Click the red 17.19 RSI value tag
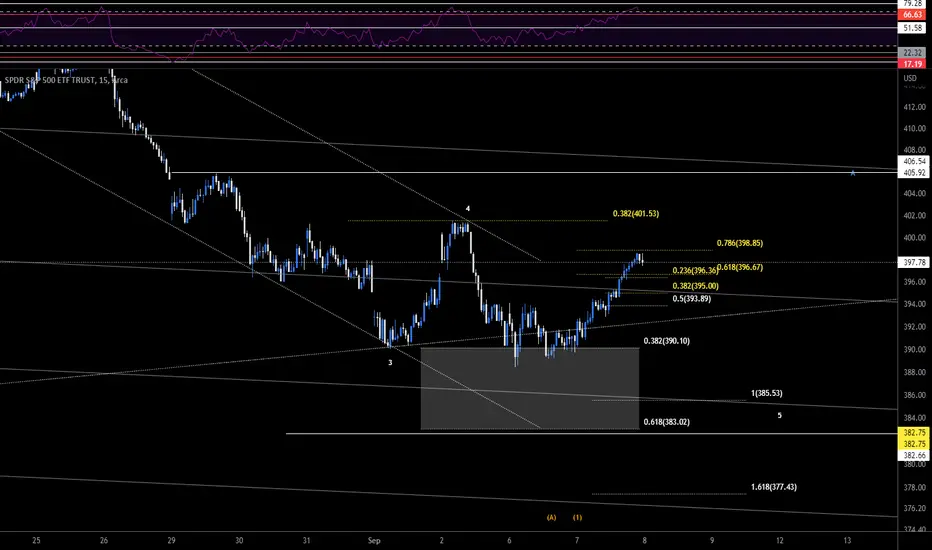 (913, 64)
